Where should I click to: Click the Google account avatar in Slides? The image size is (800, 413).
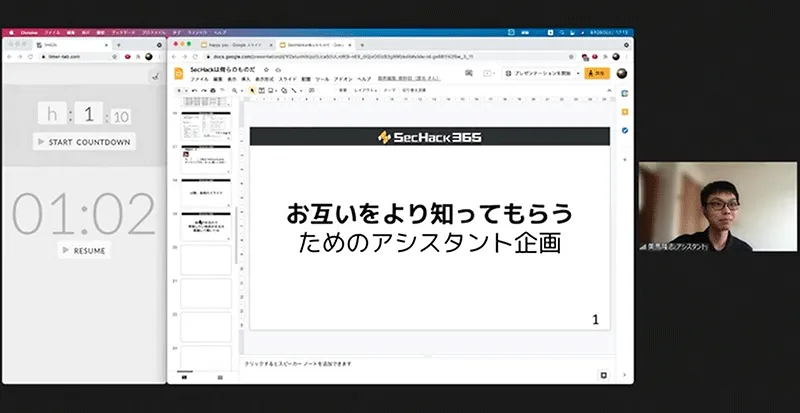(621, 74)
